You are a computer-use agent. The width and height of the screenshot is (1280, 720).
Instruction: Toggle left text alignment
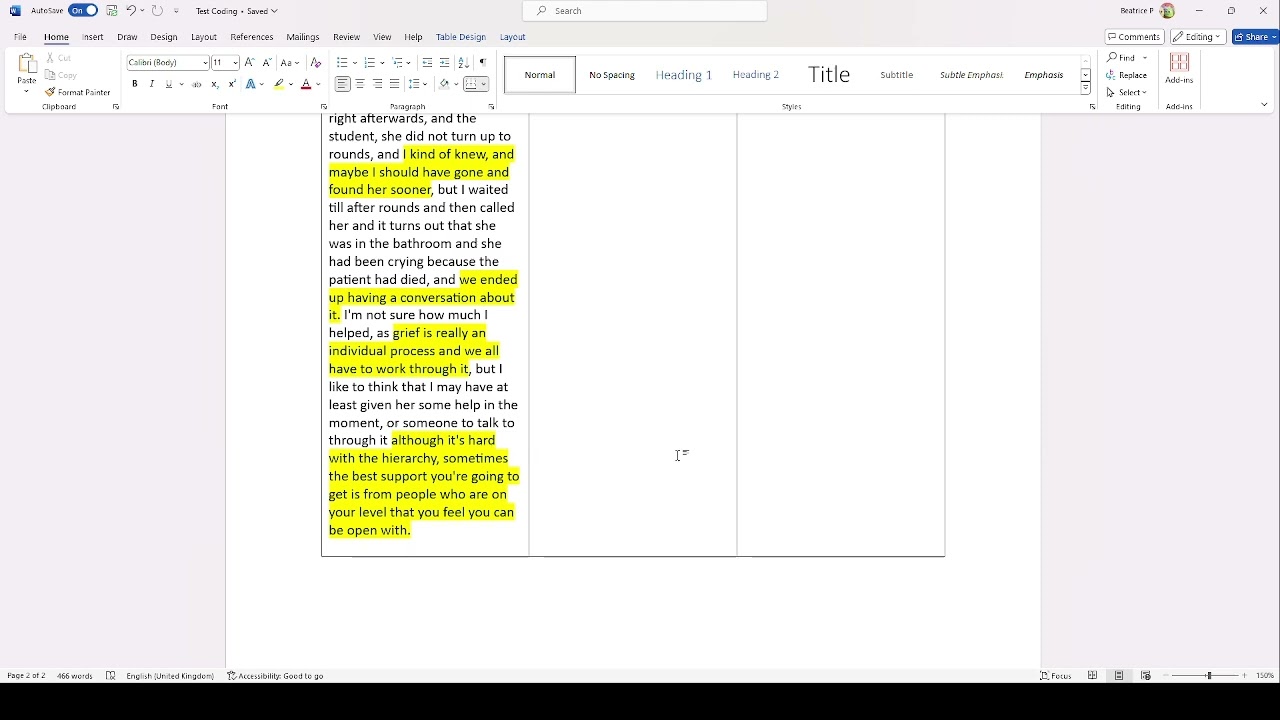342,85
